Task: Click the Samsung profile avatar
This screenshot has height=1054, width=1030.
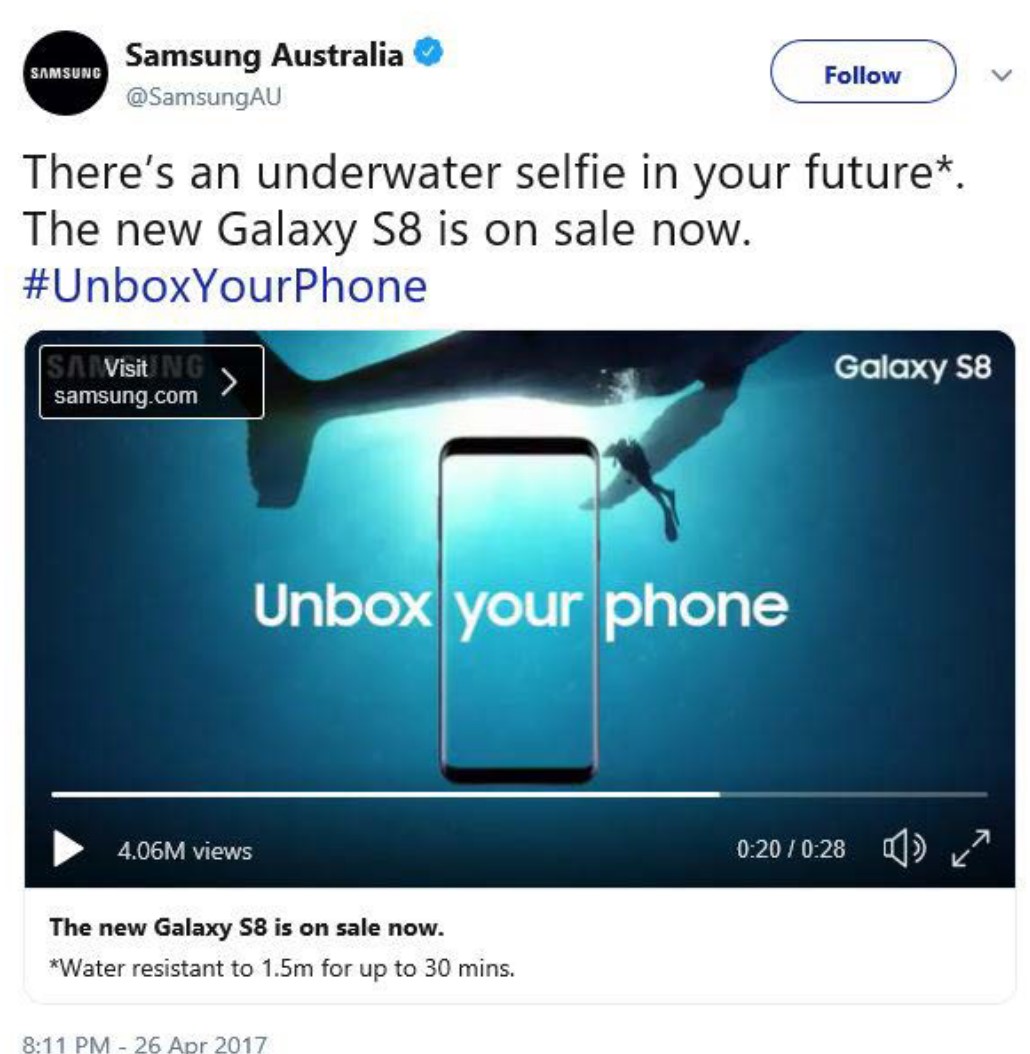Action: tap(65, 73)
